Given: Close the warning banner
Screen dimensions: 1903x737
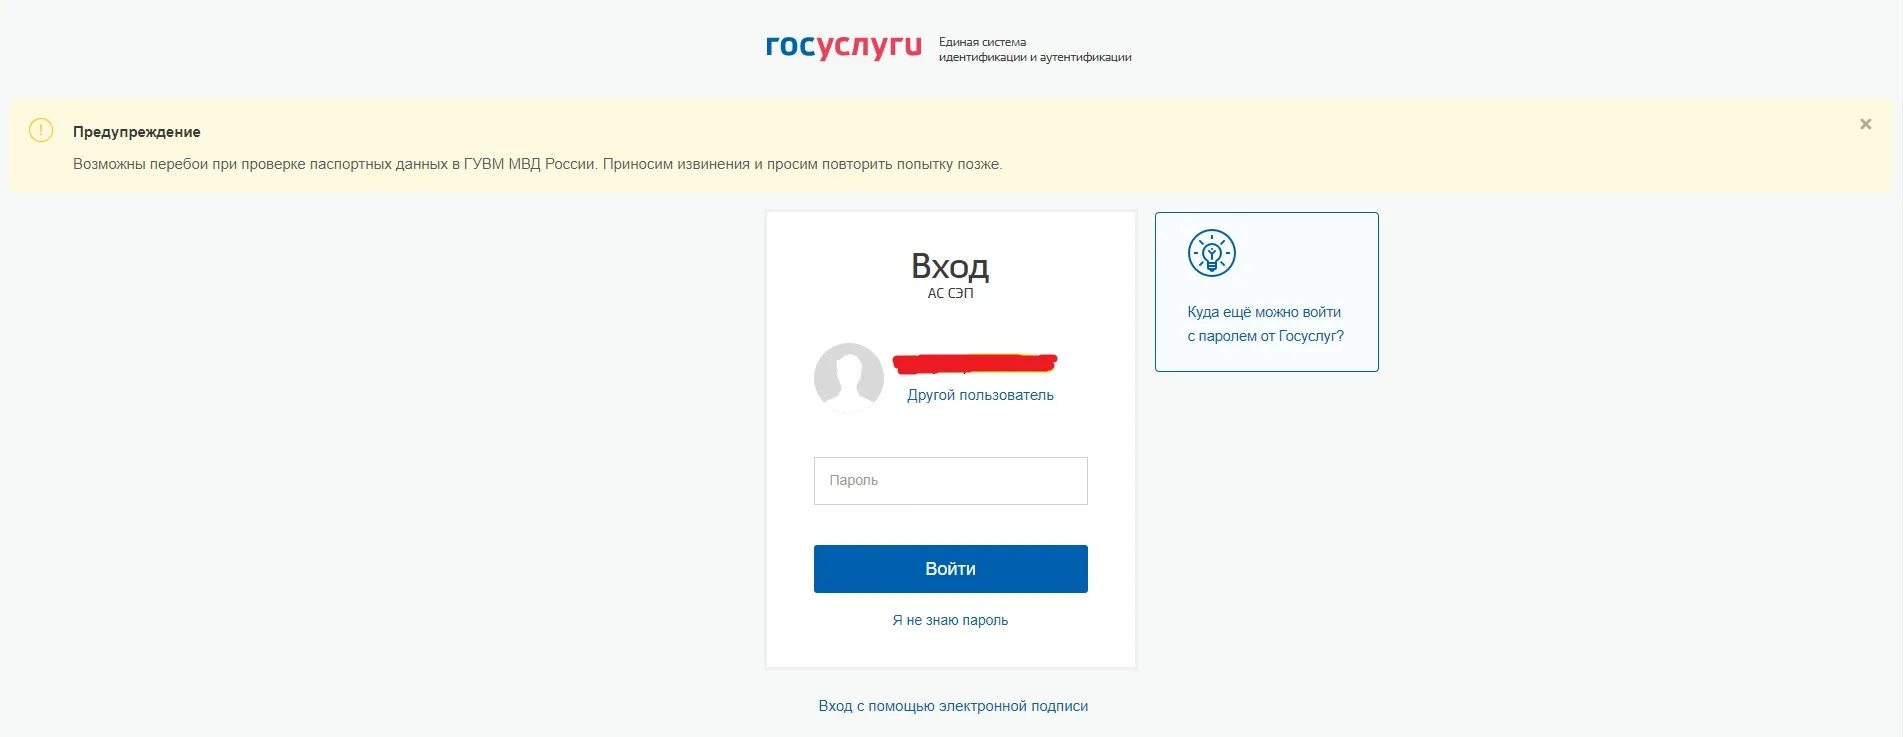Looking at the screenshot, I should pos(1865,124).
